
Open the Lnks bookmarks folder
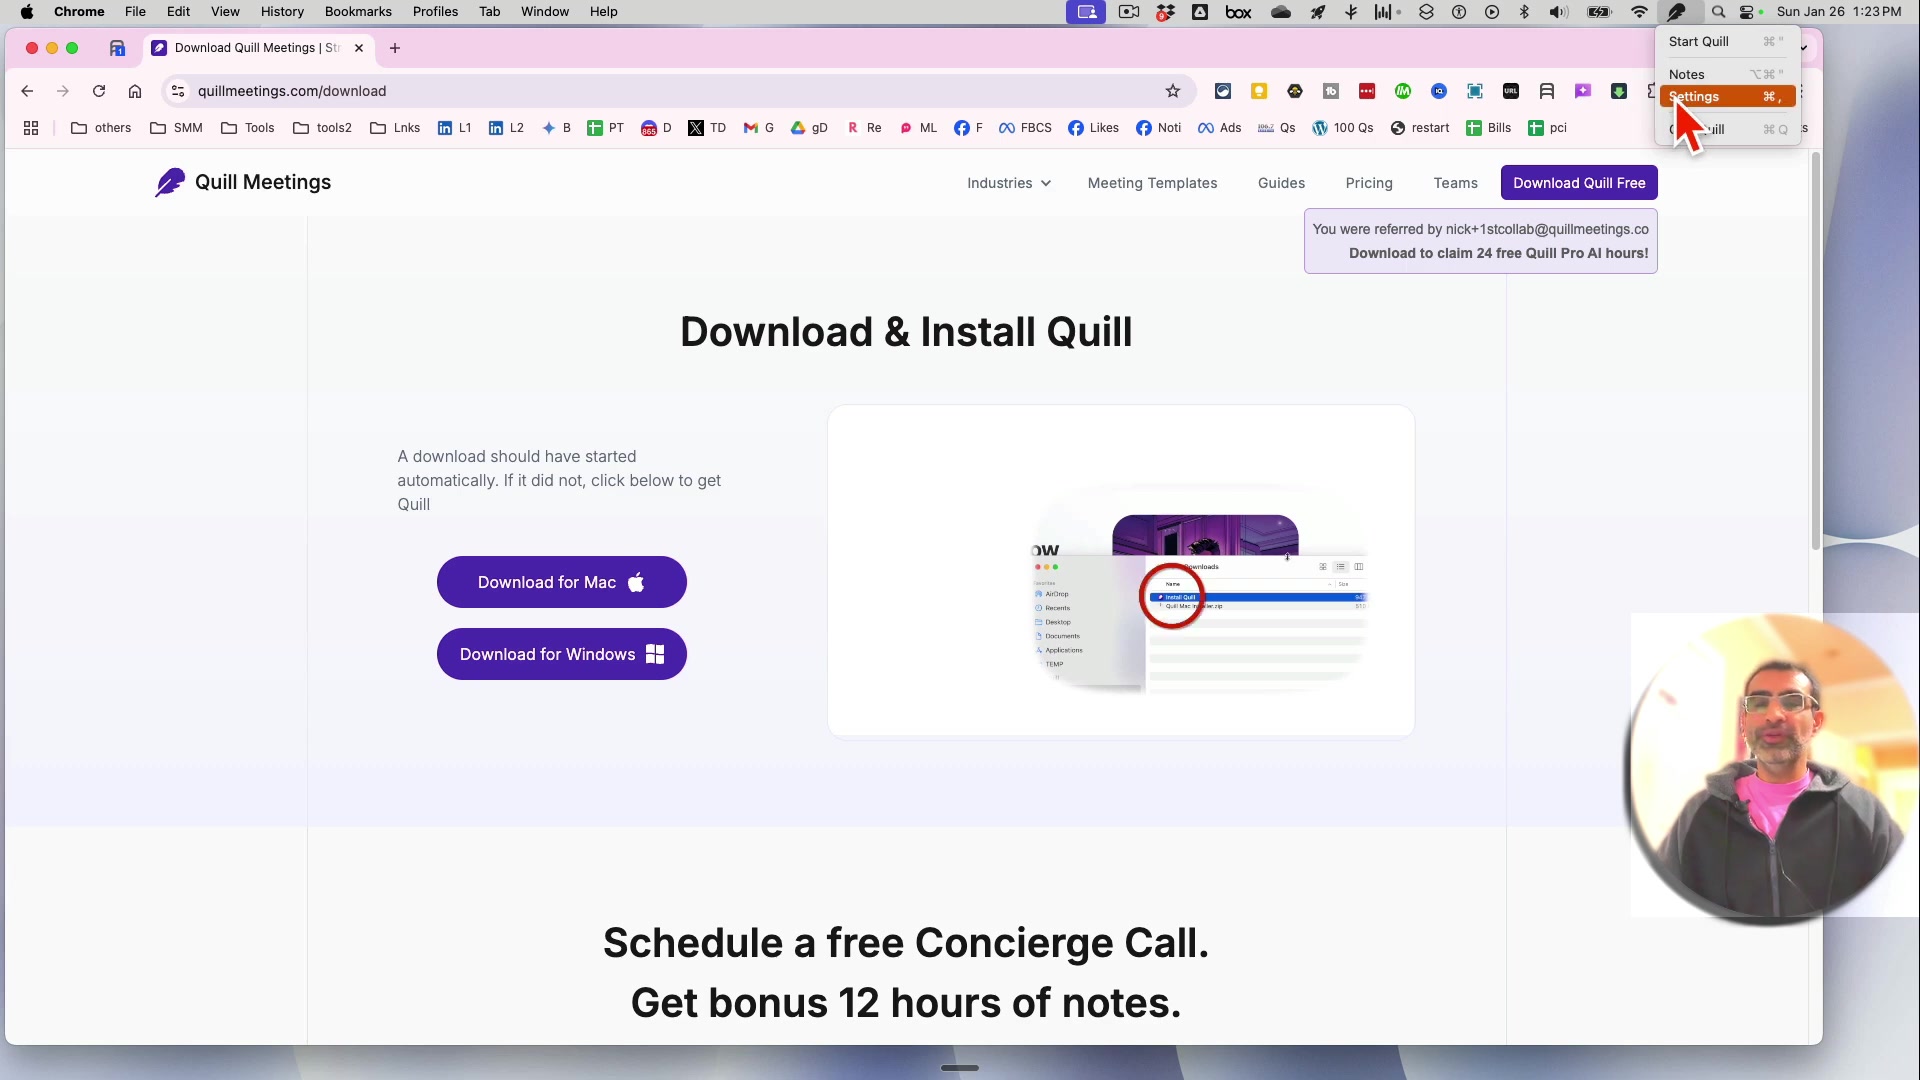[x=394, y=128]
